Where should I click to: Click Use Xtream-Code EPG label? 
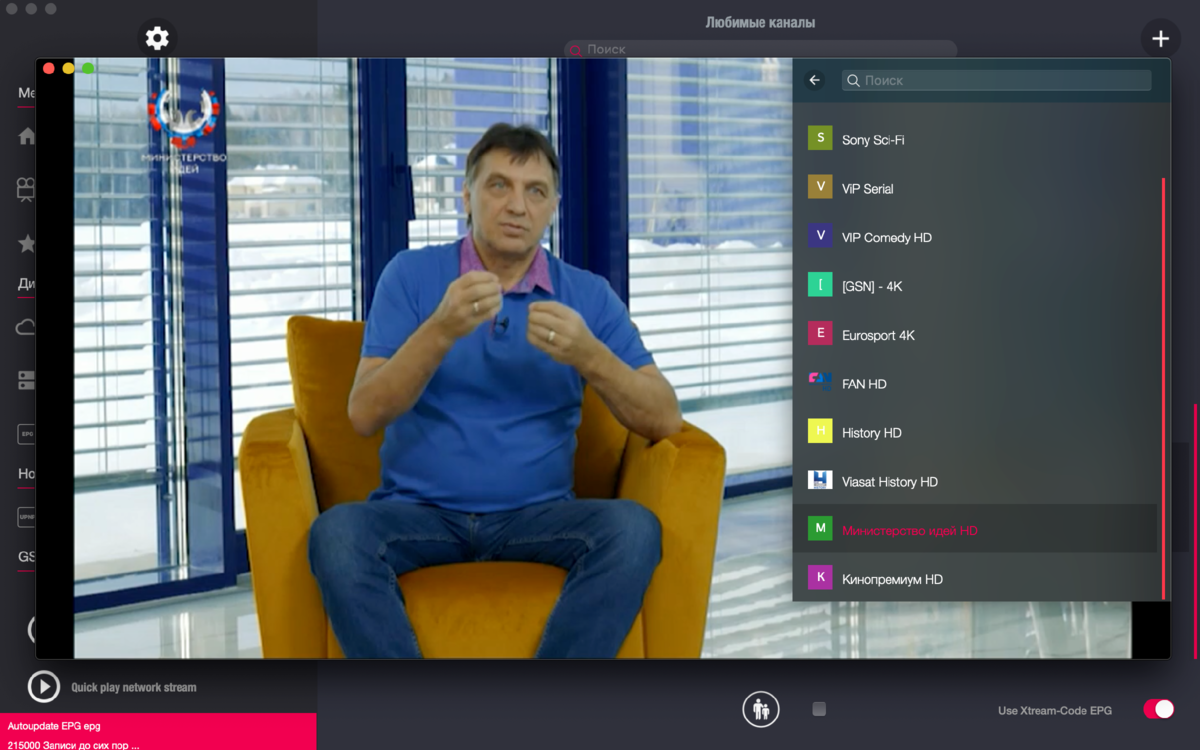1055,711
